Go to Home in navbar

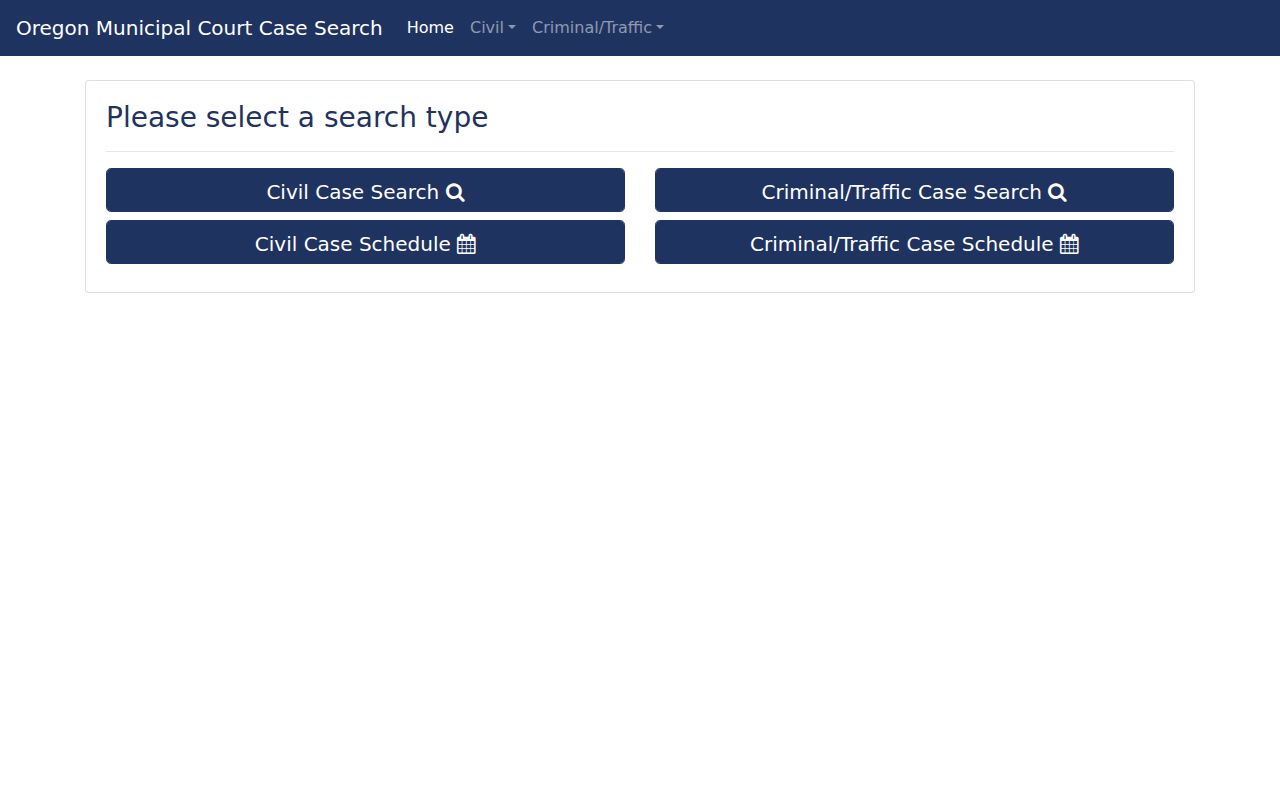(430, 28)
